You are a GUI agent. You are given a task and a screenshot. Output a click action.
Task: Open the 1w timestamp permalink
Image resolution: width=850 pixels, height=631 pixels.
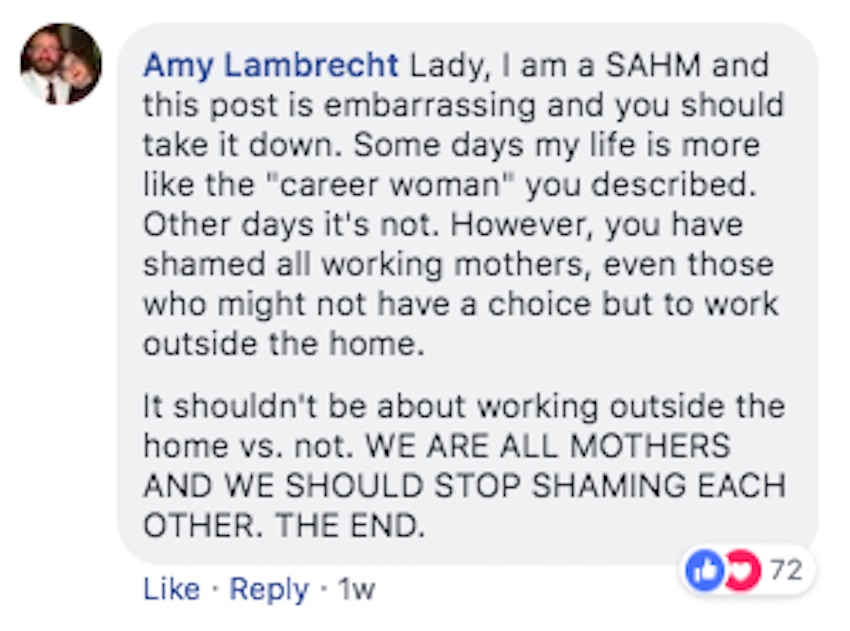click(356, 589)
